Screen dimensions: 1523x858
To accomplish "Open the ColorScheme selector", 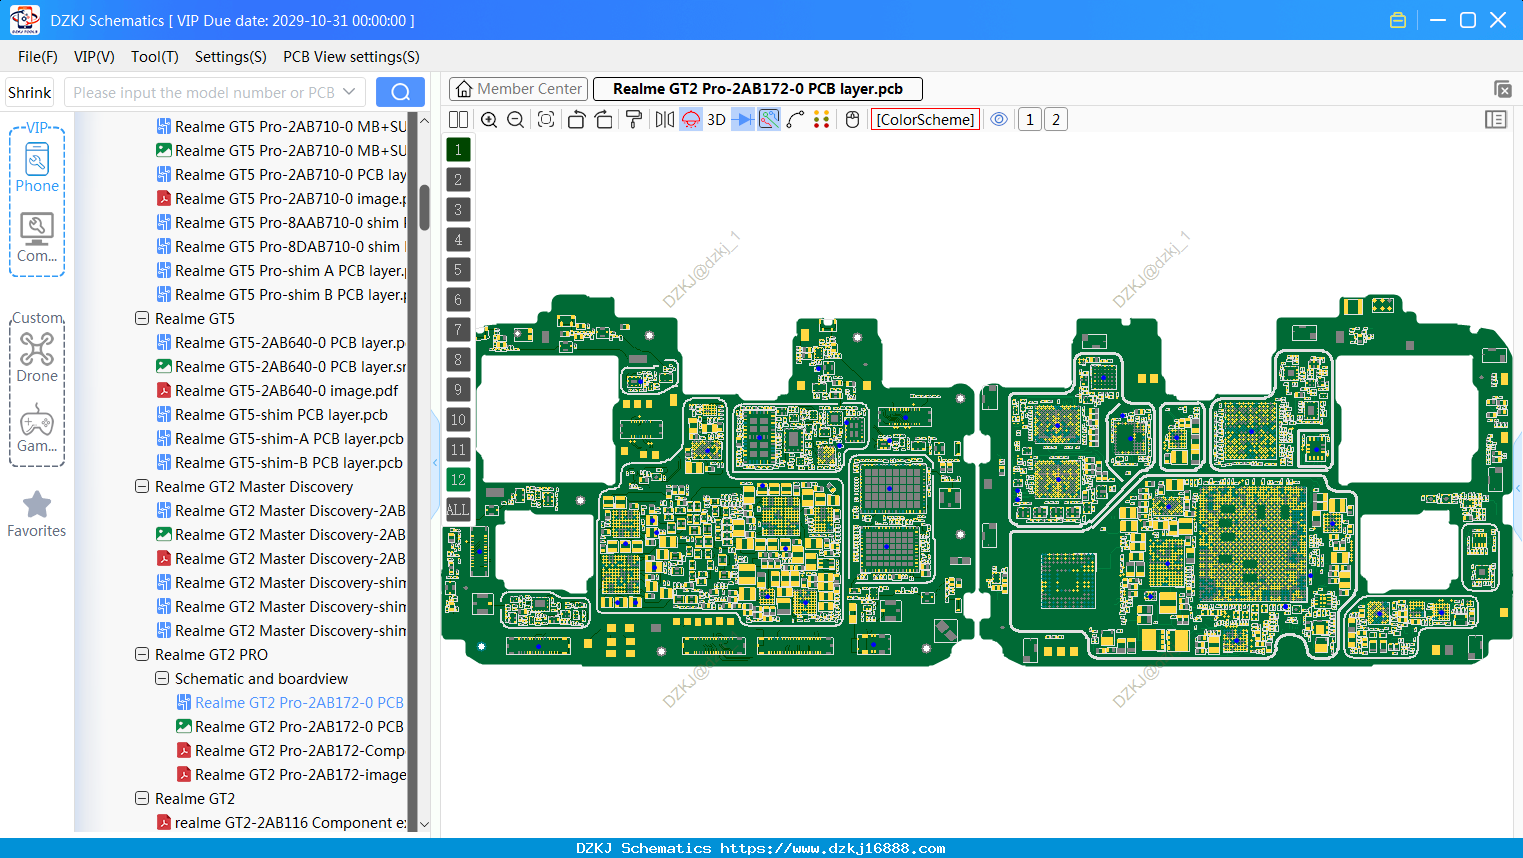I will (925, 120).
